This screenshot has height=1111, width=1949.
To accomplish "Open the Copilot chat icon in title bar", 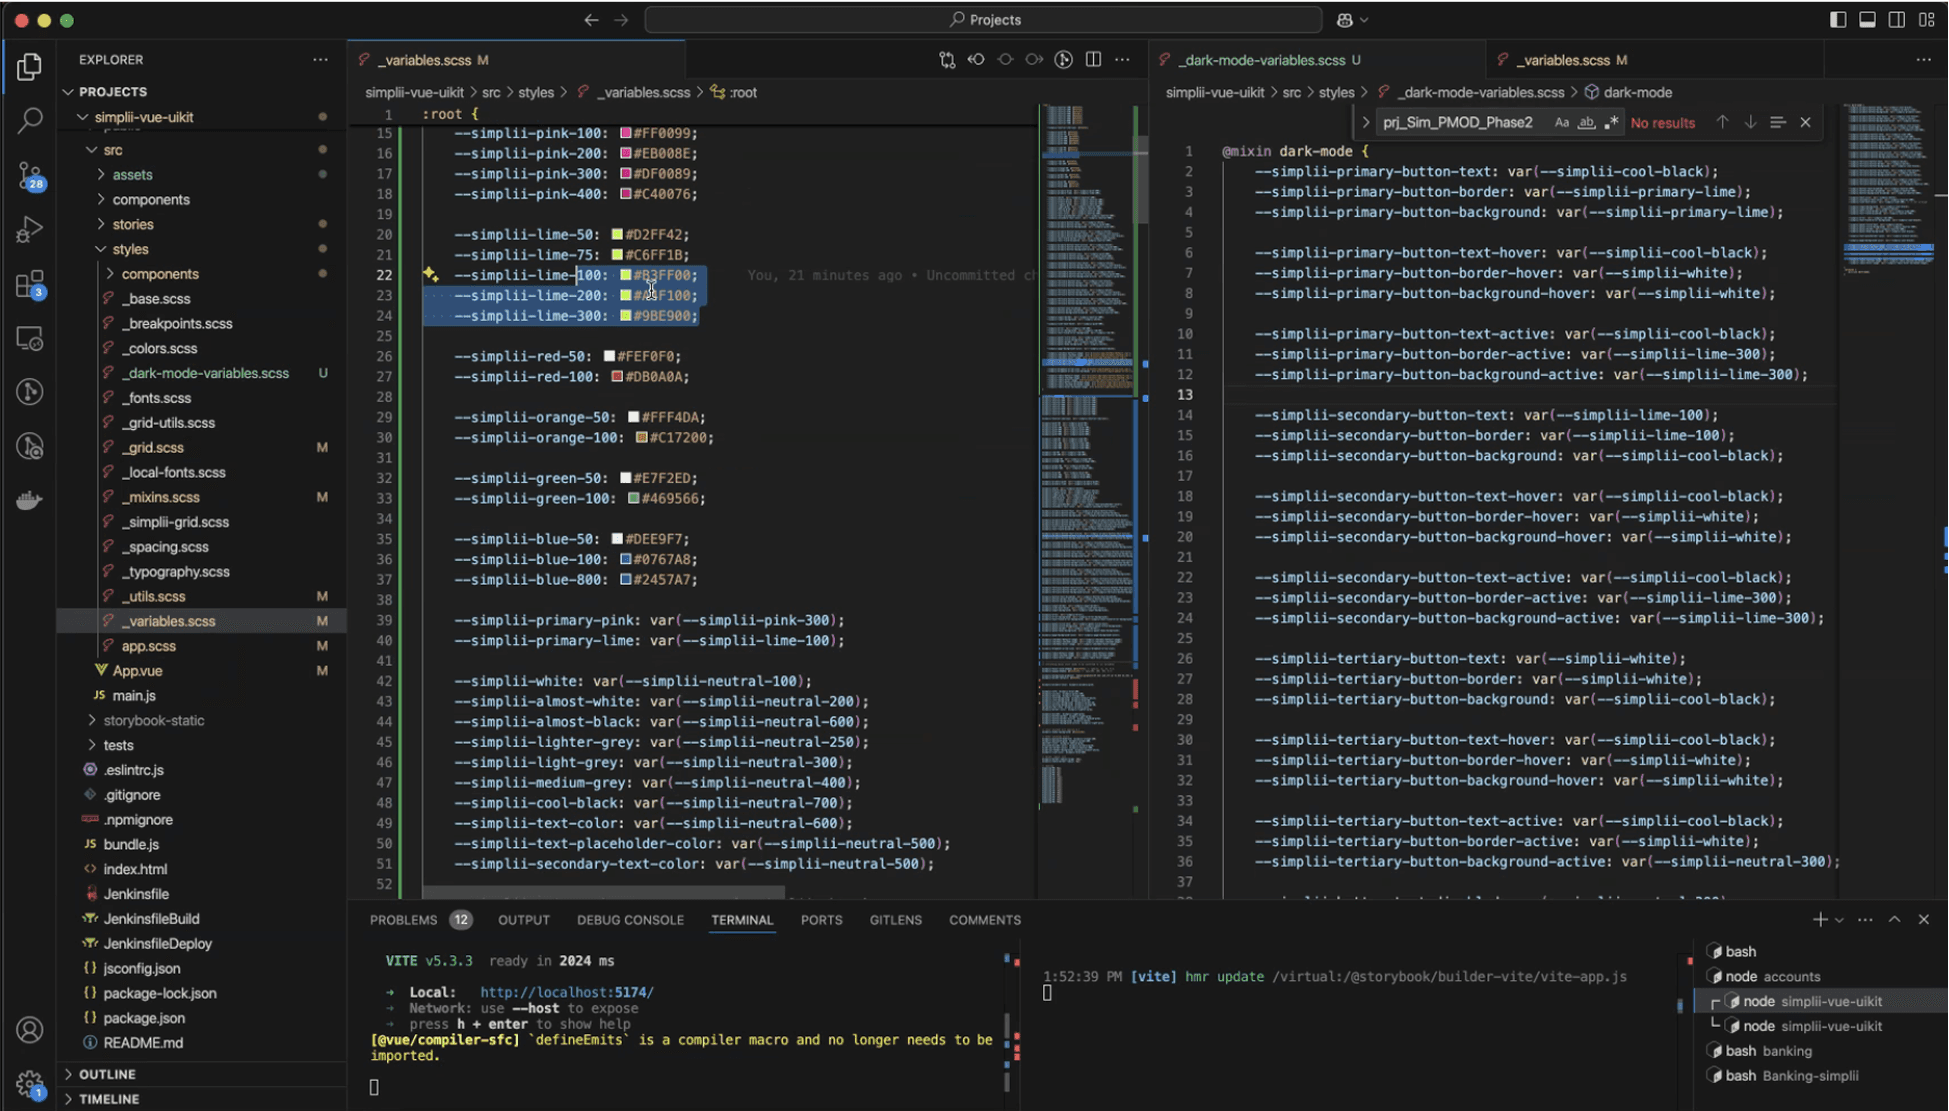I will [x=1345, y=20].
